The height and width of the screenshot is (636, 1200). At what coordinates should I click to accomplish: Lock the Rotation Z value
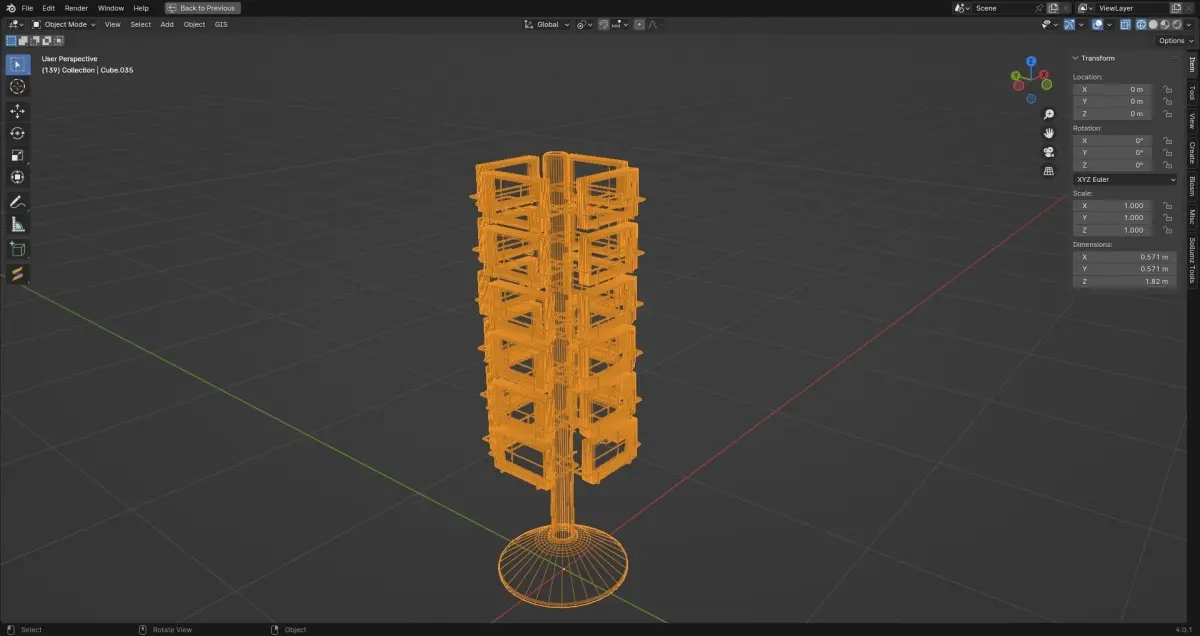pyautogui.click(x=1168, y=165)
